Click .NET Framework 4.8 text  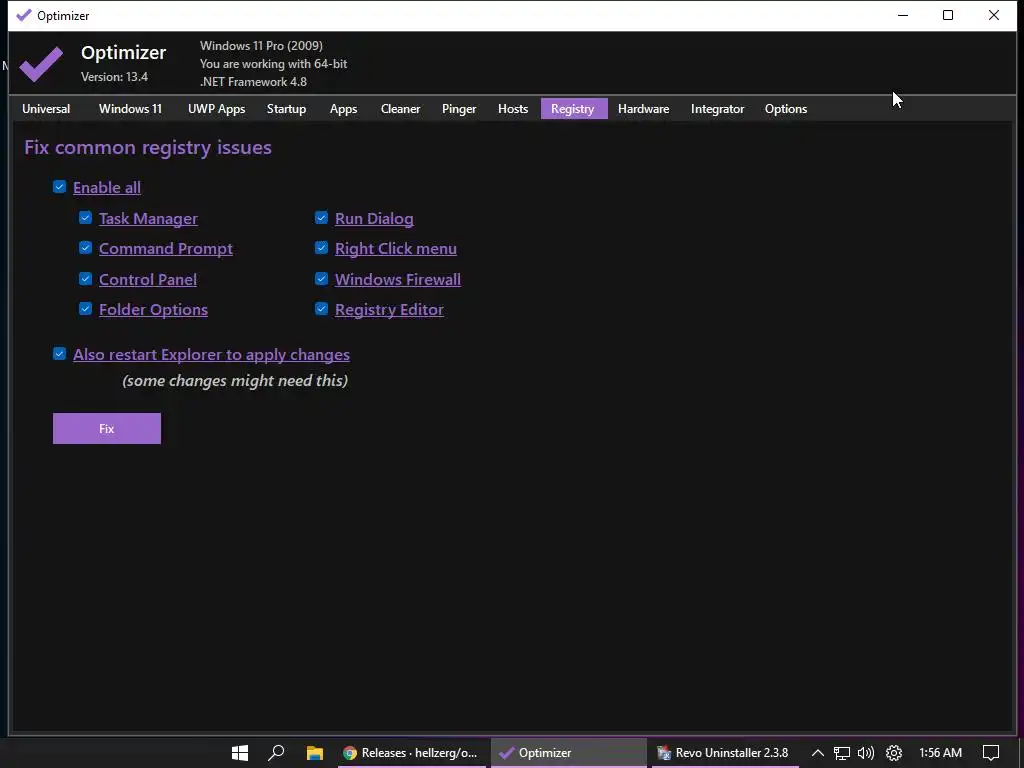[253, 82]
